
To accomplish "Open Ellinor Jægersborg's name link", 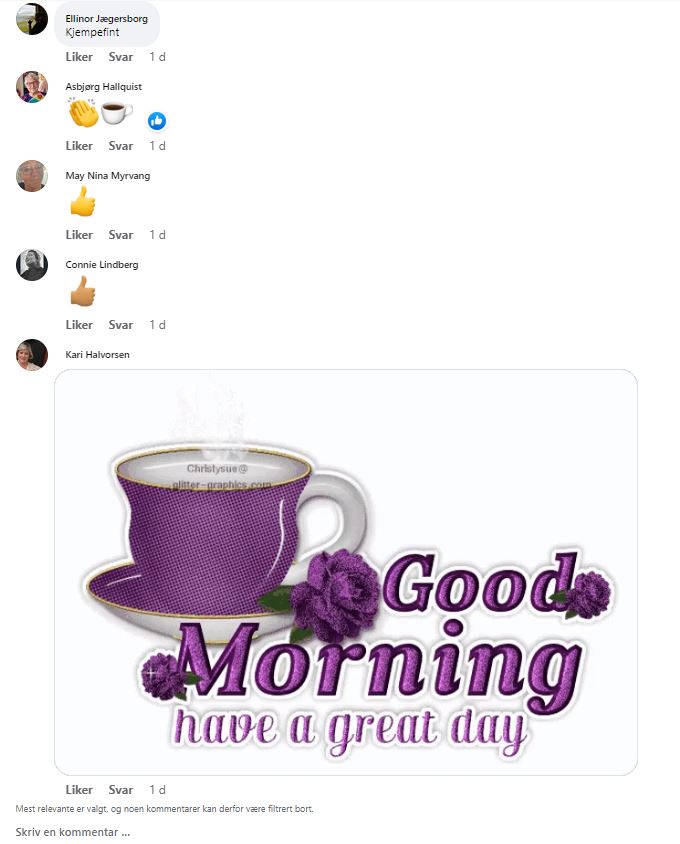I will [107, 18].
